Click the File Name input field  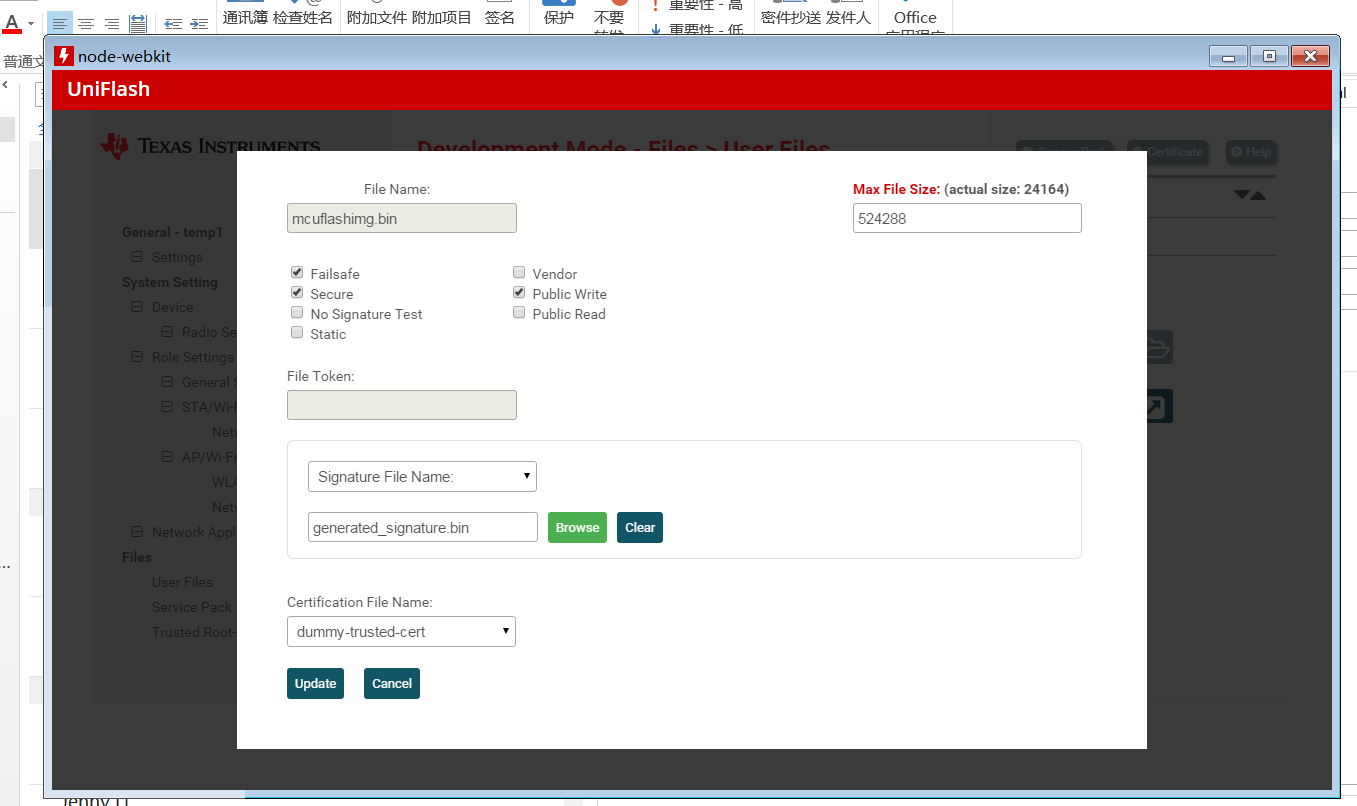pyautogui.click(x=402, y=218)
